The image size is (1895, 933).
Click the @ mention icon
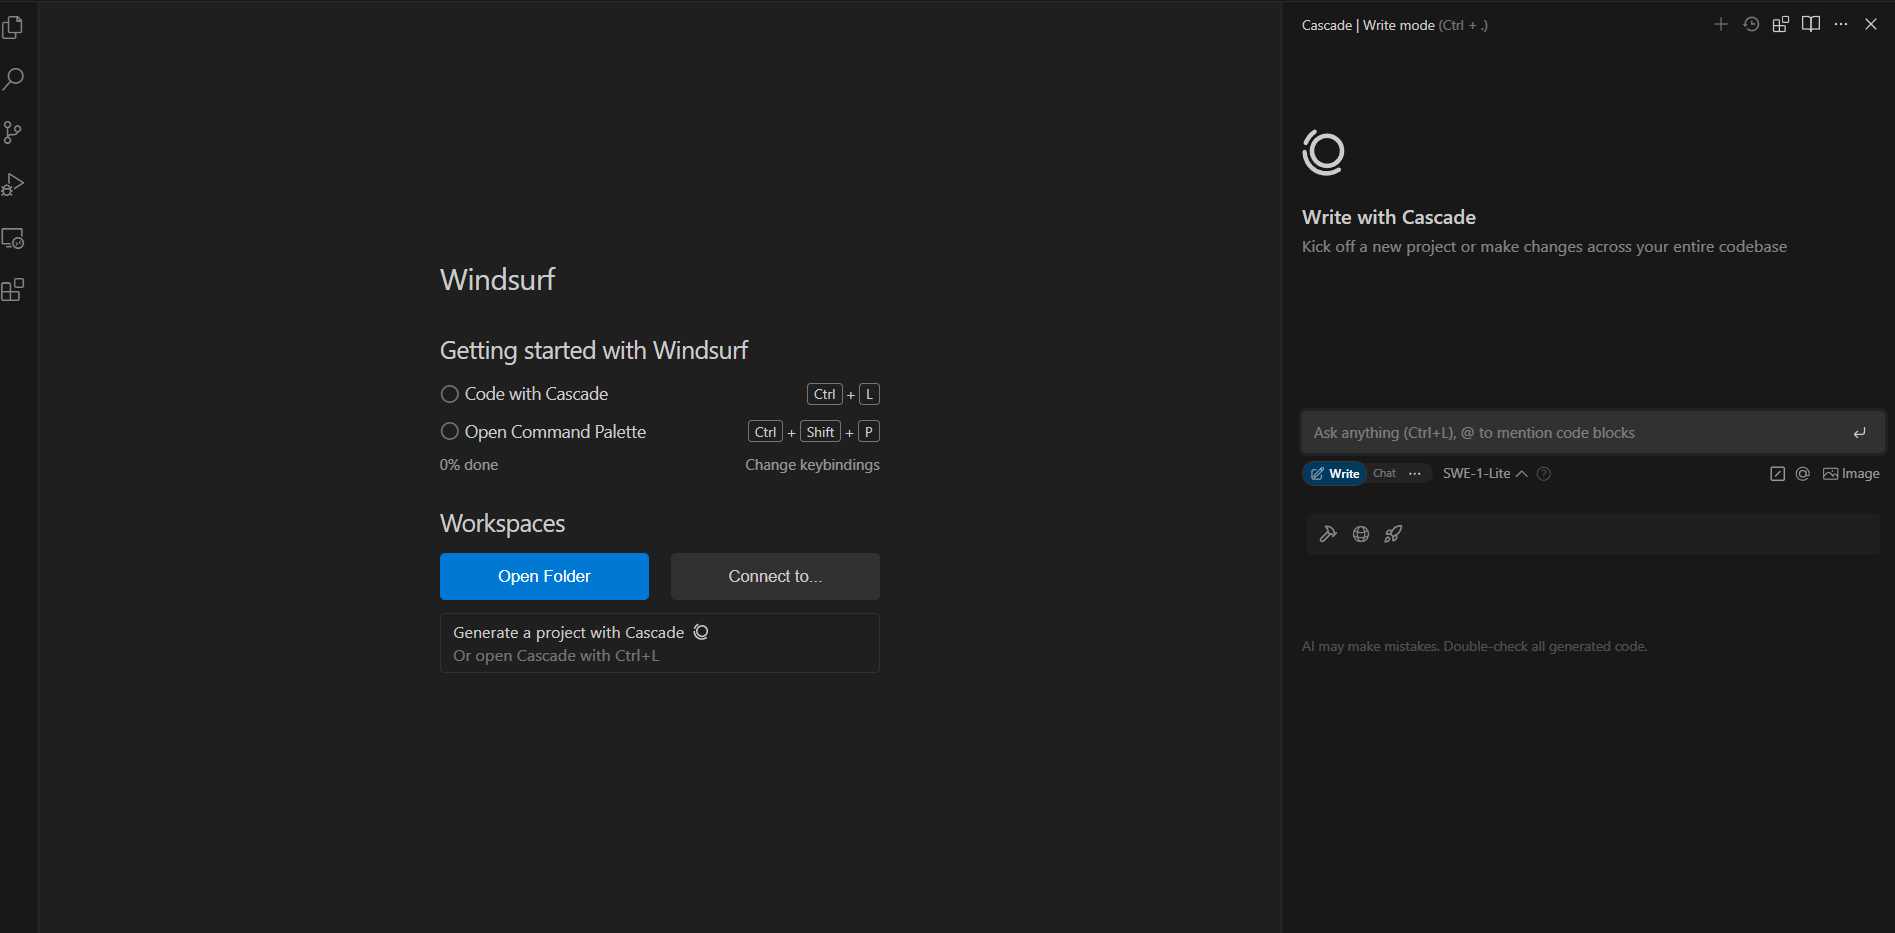tap(1803, 474)
